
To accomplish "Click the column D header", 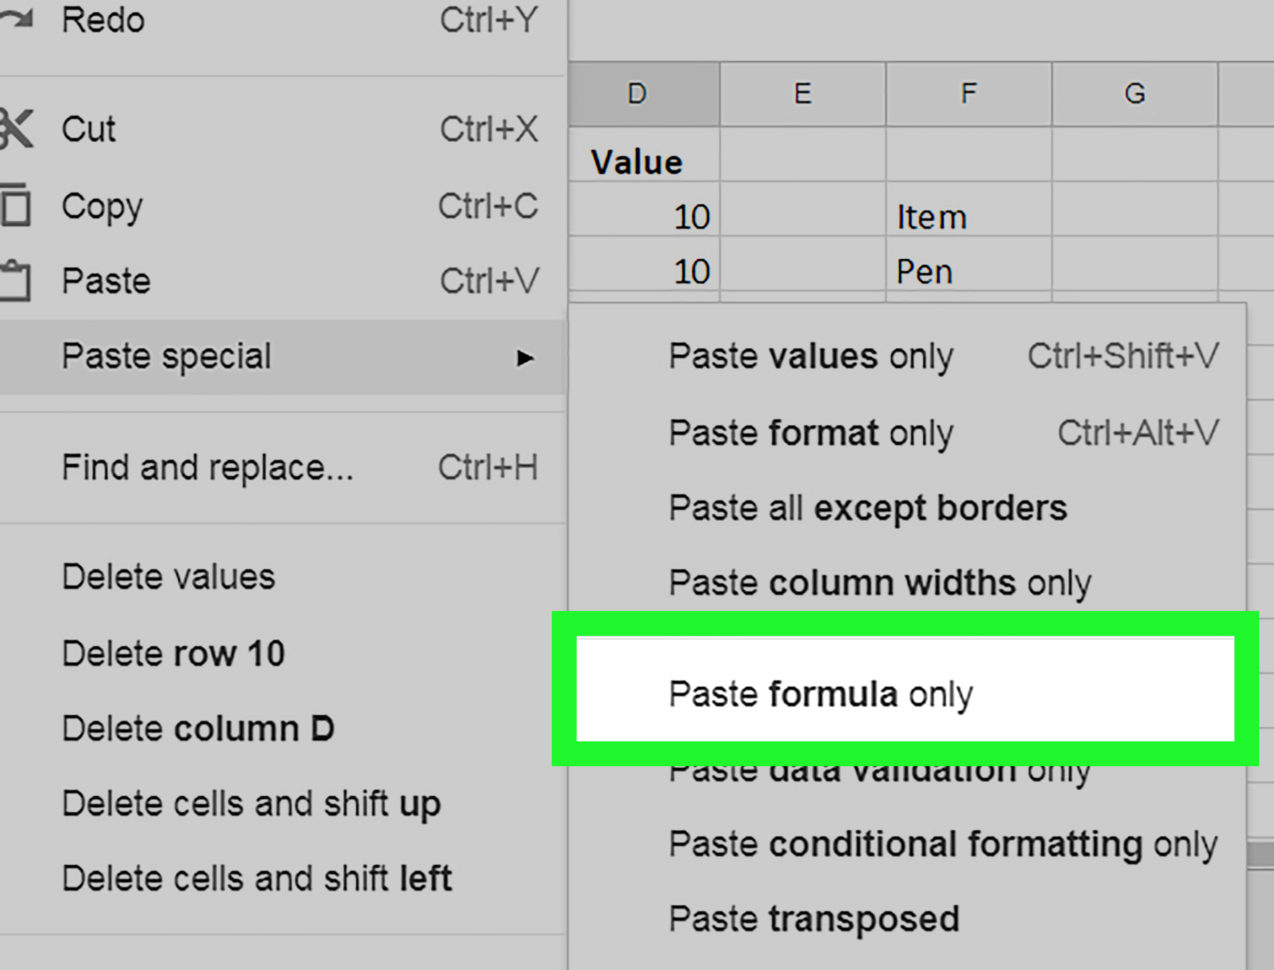I will [637, 93].
